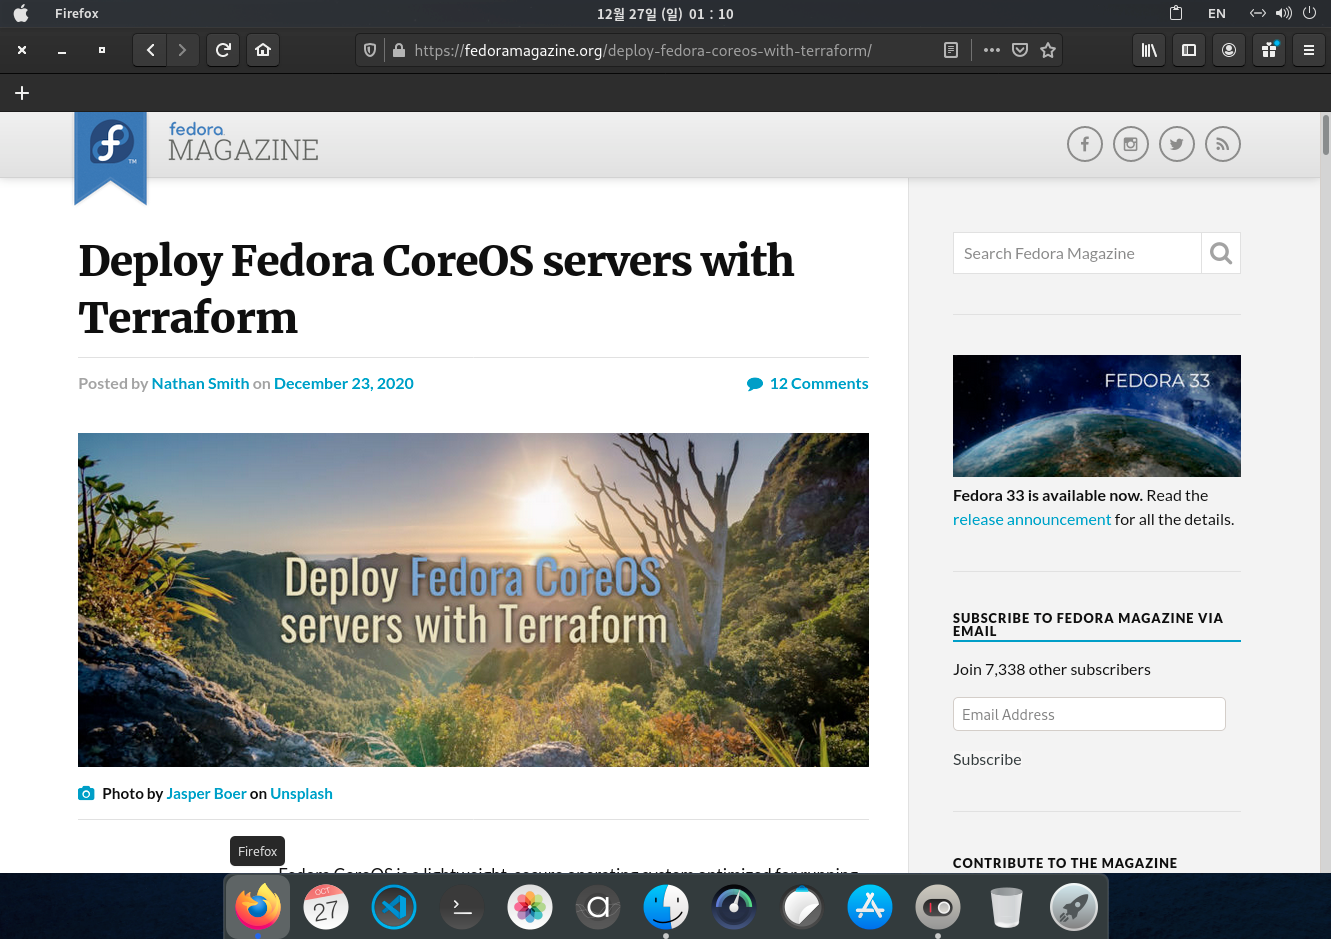This screenshot has width=1331, height=939.
Task: Open Jasper Boer photographer link
Action: click(x=206, y=793)
